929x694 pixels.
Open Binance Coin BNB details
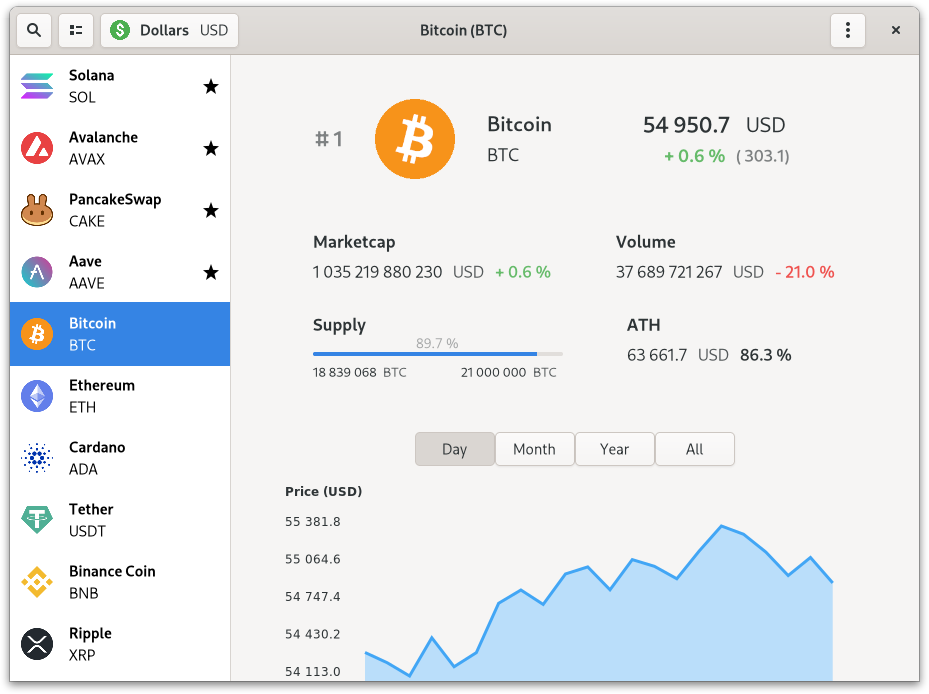click(120, 582)
